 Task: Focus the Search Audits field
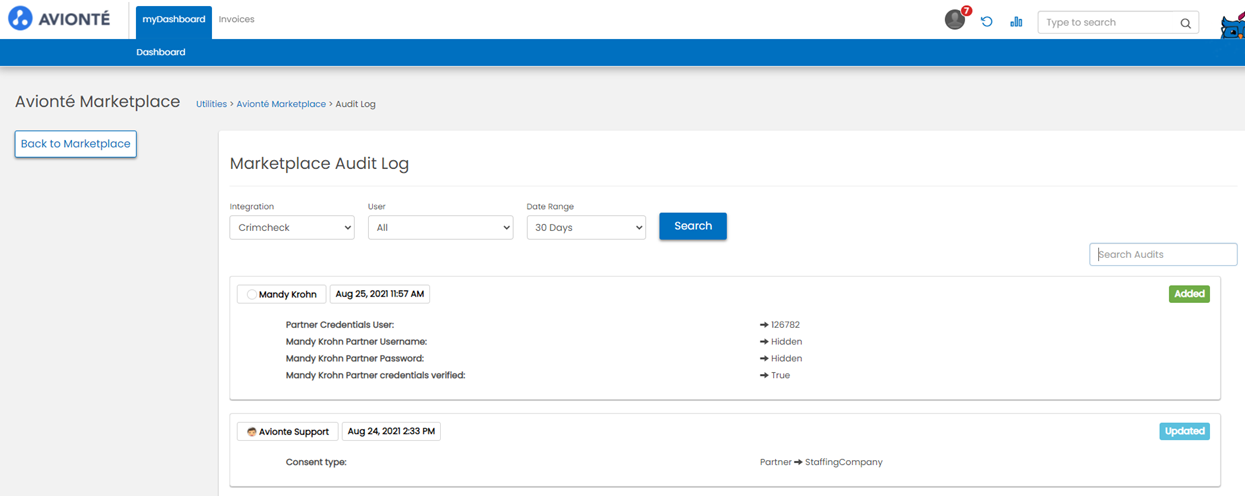click(x=1163, y=254)
